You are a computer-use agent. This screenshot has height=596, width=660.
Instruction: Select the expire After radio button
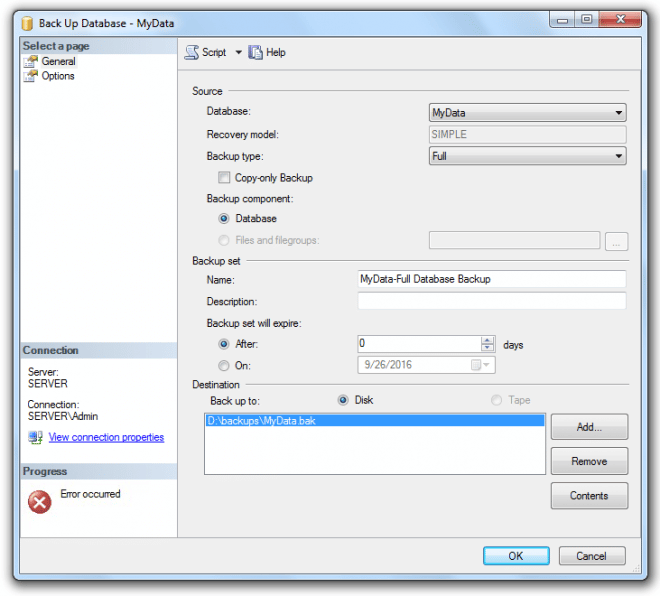pyautogui.click(x=224, y=344)
